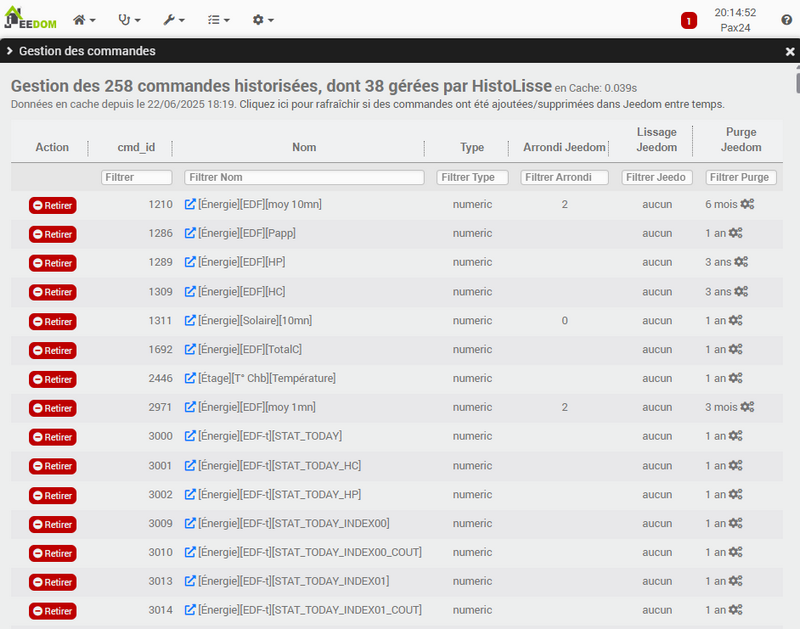Image resolution: width=800 pixels, height=629 pixels.
Task: Open external link icon for [STAT_TODAY_INDEX01]
Action: pyautogui.click(x=190, y=581)
